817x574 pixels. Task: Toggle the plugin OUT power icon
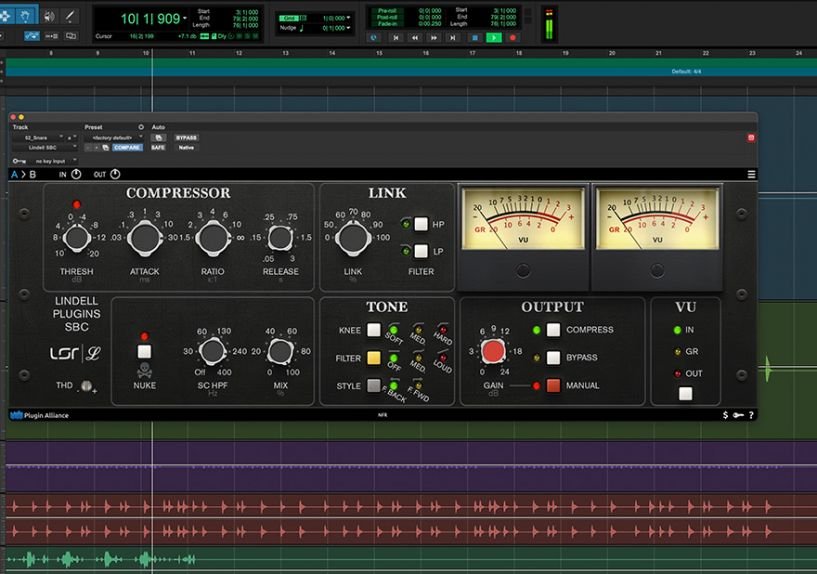pos(114,174)
